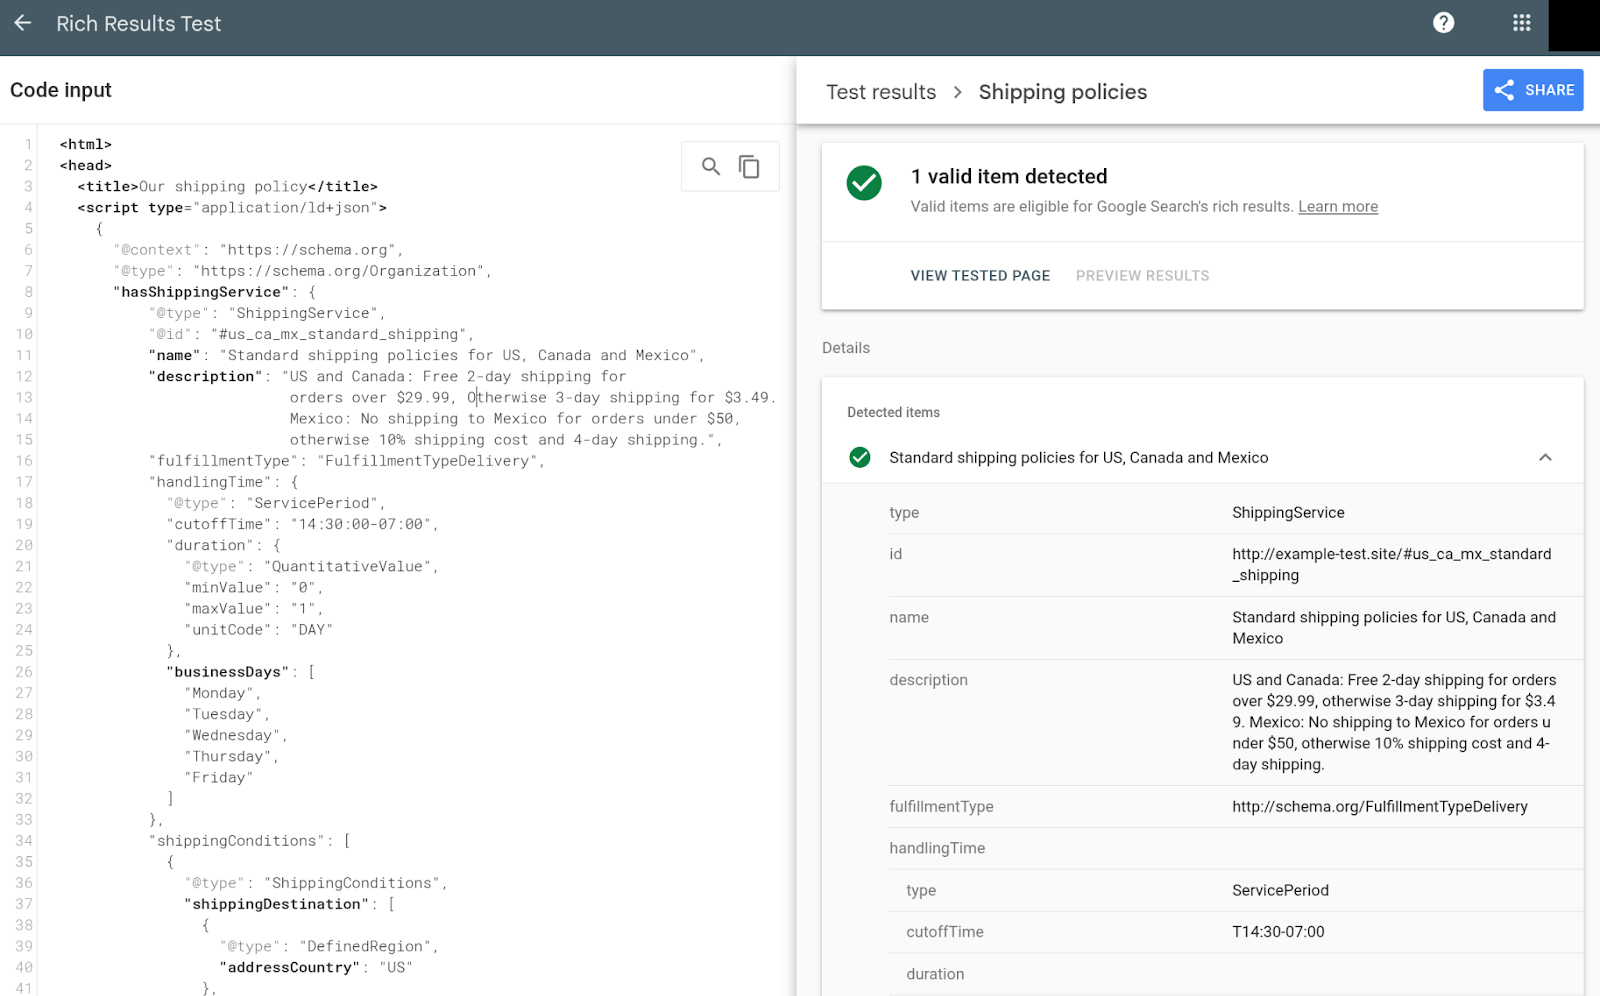The width and height of the screenshot is (1600, 996).
Task: Select the description value in Detected items
Action: 1395,722
